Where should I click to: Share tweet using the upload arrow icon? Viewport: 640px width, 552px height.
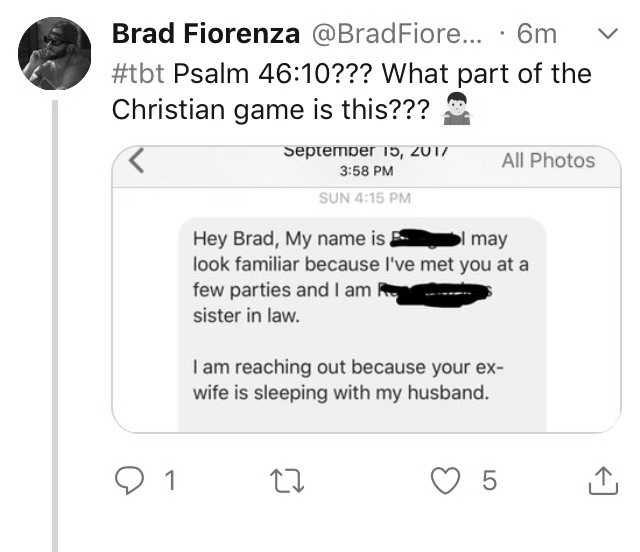[x=603, y=481]
